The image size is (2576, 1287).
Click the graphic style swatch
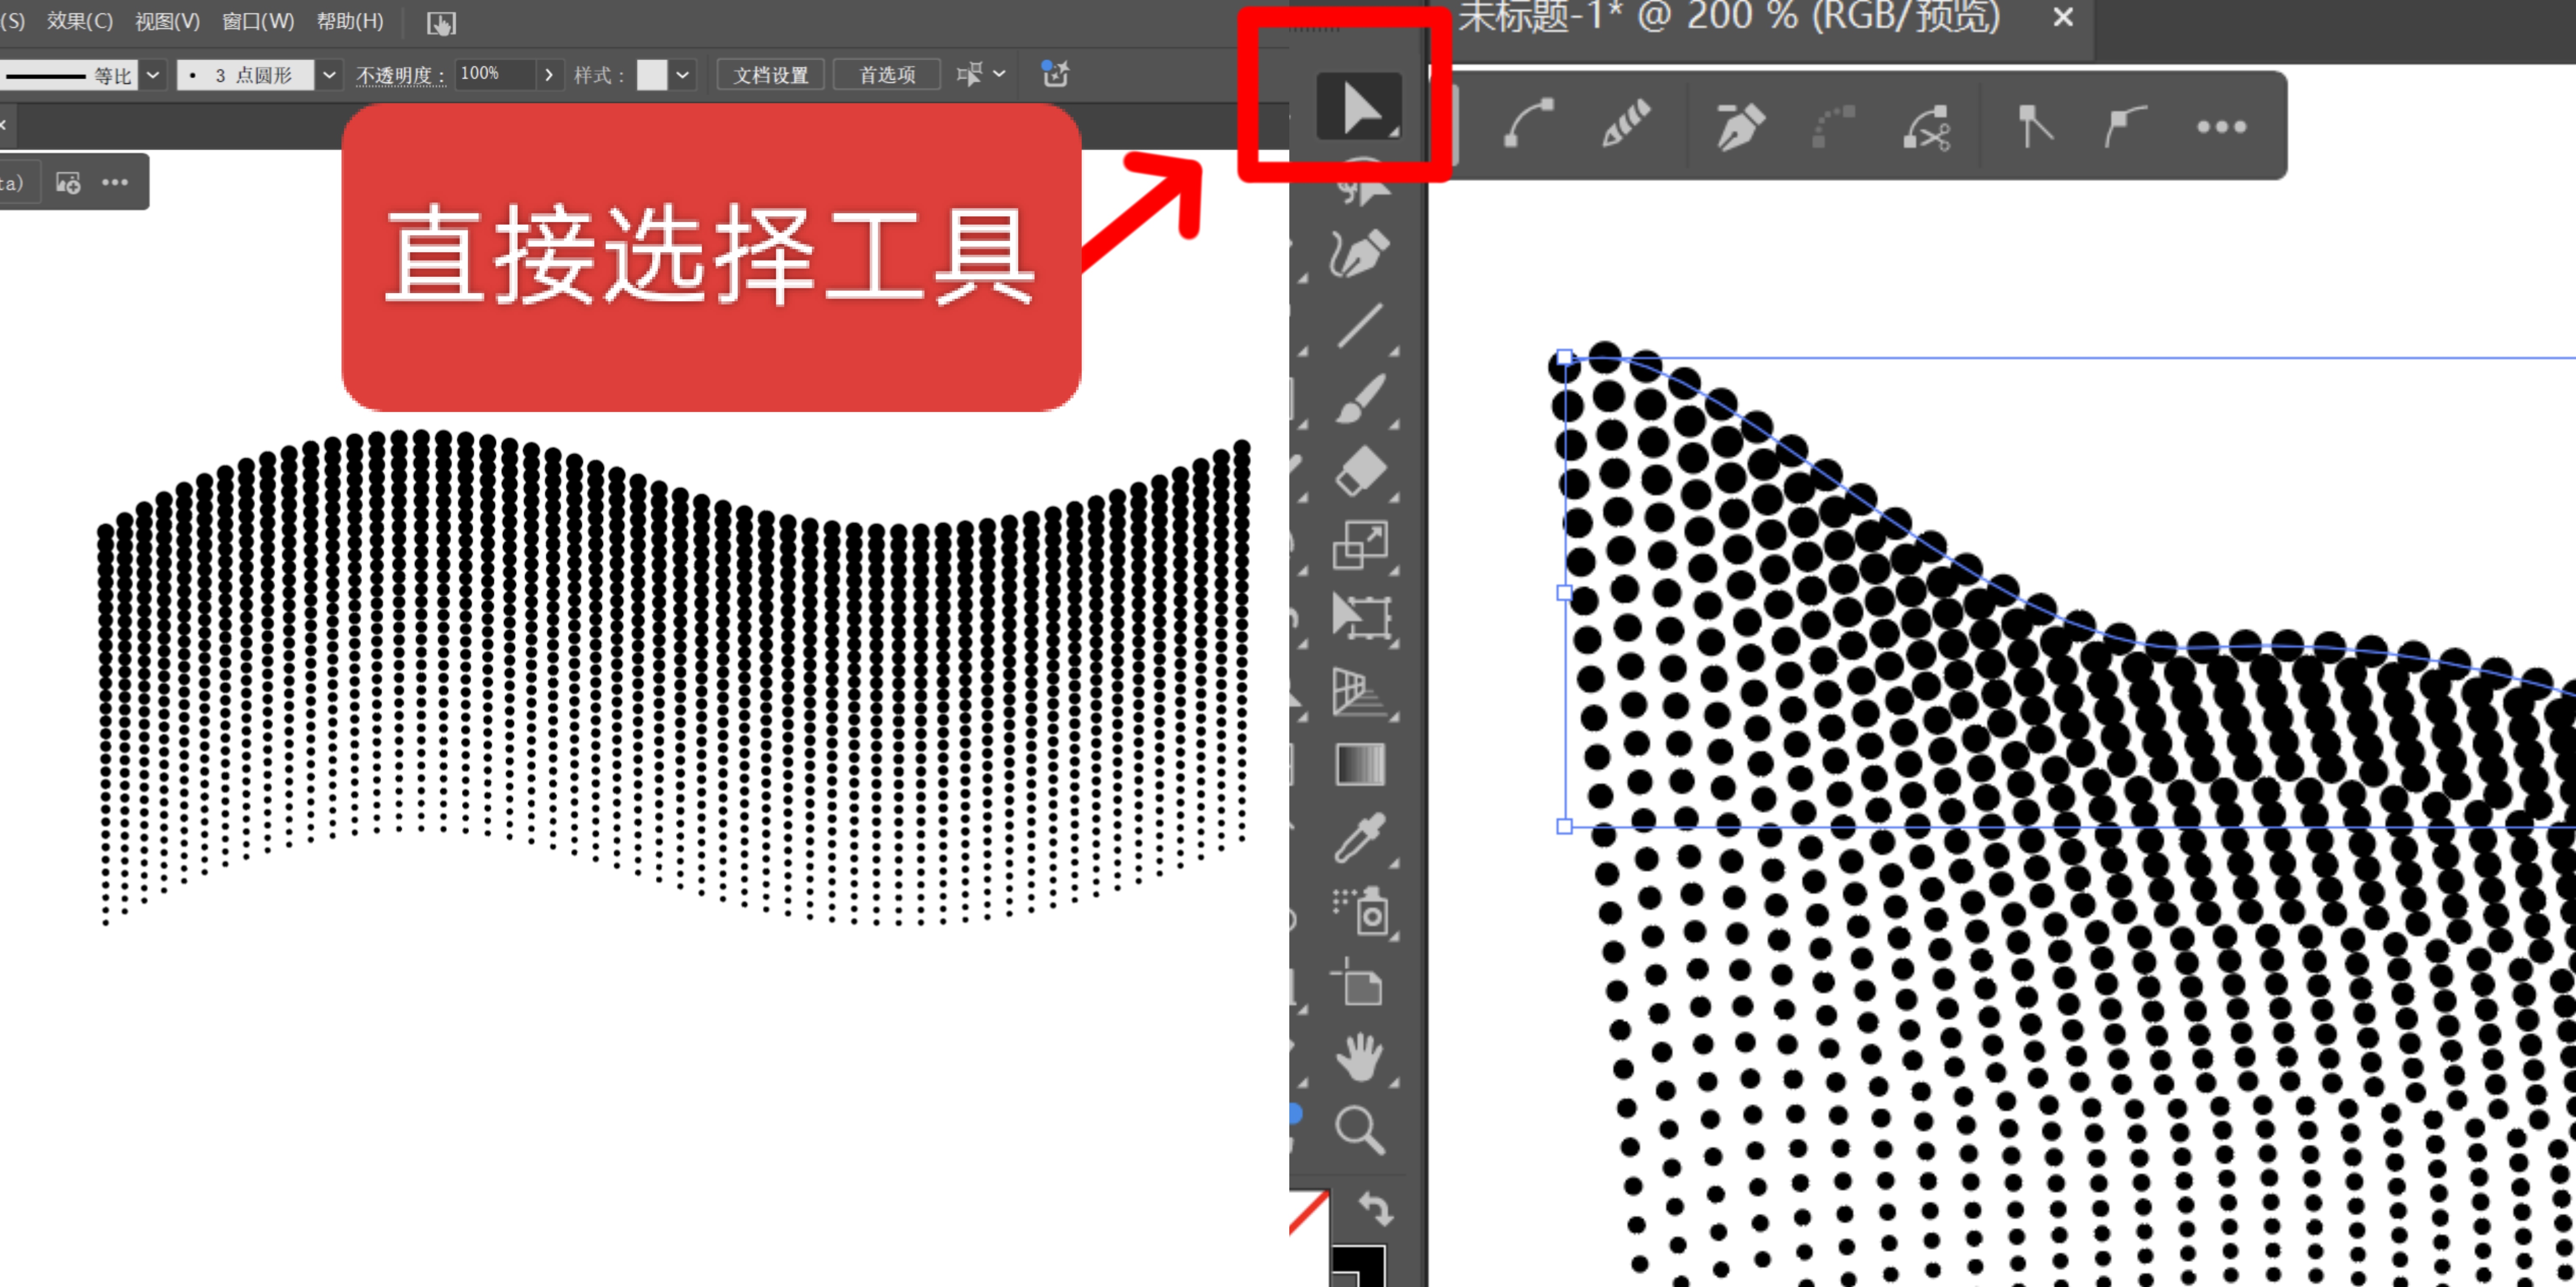point(652,75)
